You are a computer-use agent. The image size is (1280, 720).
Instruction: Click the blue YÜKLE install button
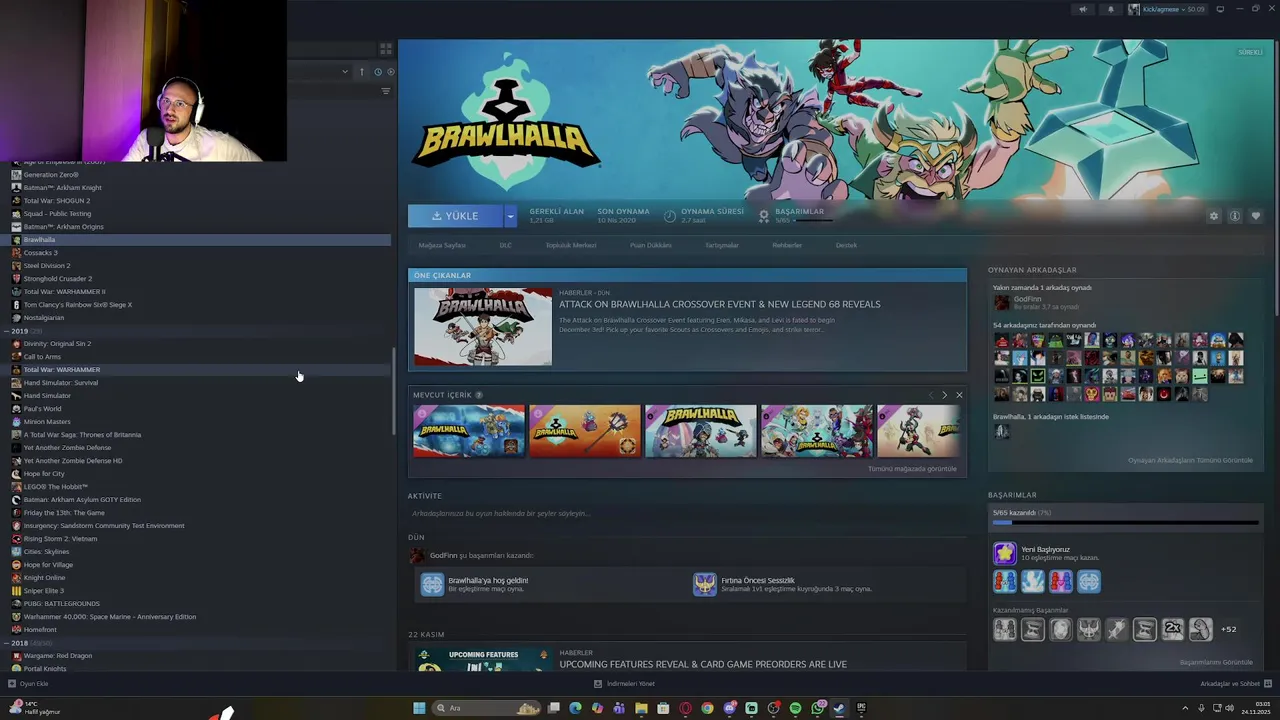point(455,216)
